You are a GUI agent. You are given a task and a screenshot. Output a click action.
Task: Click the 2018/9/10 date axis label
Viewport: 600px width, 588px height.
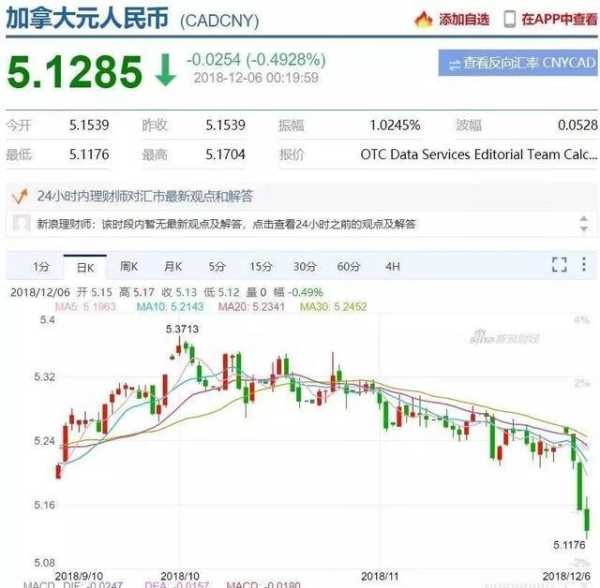[x=79, y=576]
